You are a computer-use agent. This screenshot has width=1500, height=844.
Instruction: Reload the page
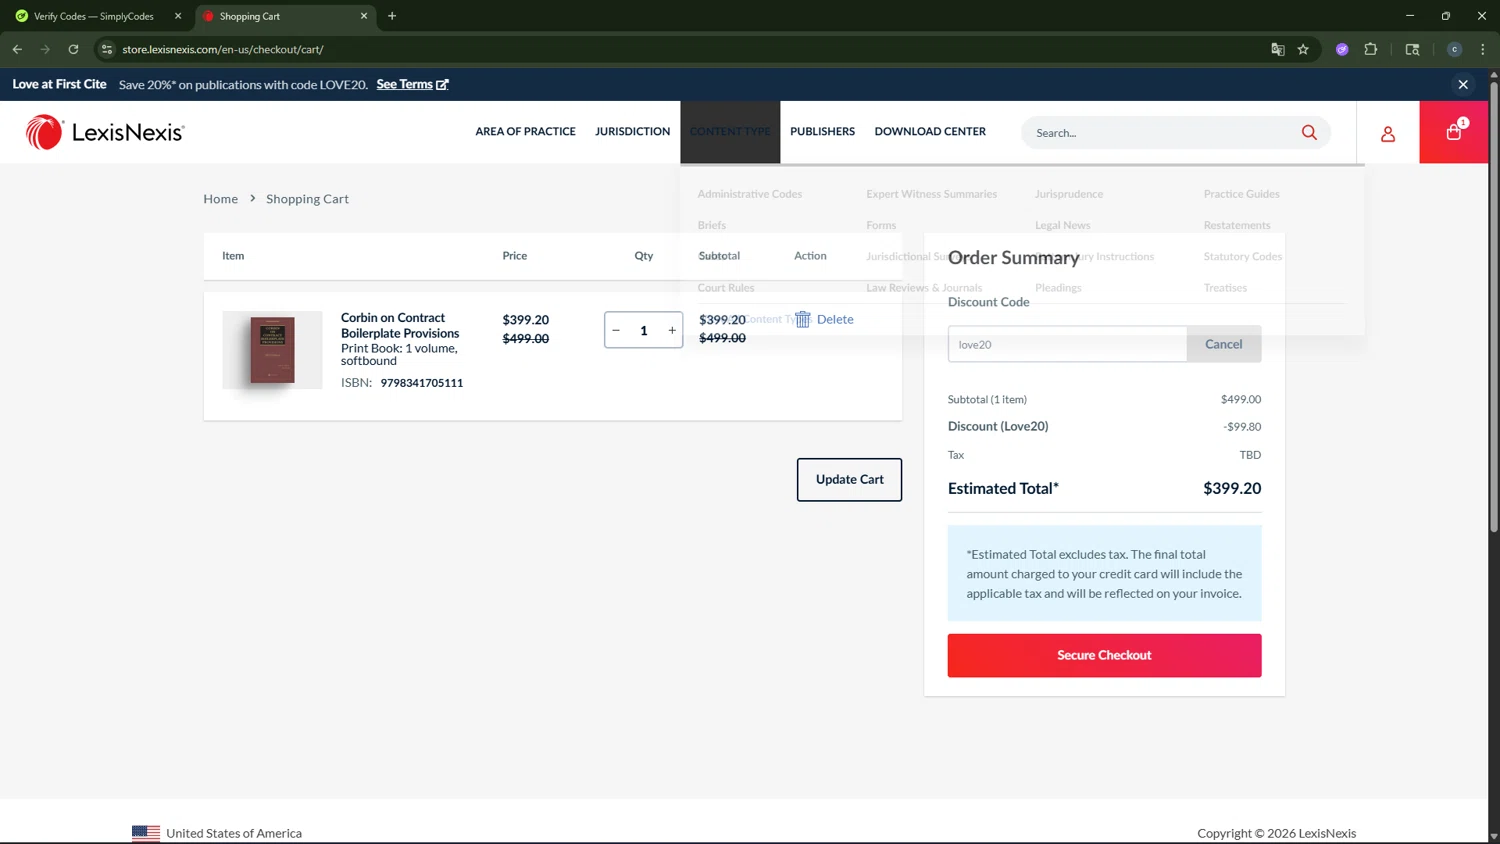coord(73,49)
